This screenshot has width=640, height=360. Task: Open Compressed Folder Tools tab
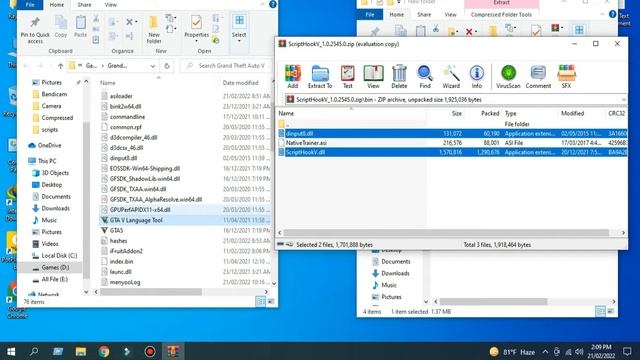tap(501, 15)
